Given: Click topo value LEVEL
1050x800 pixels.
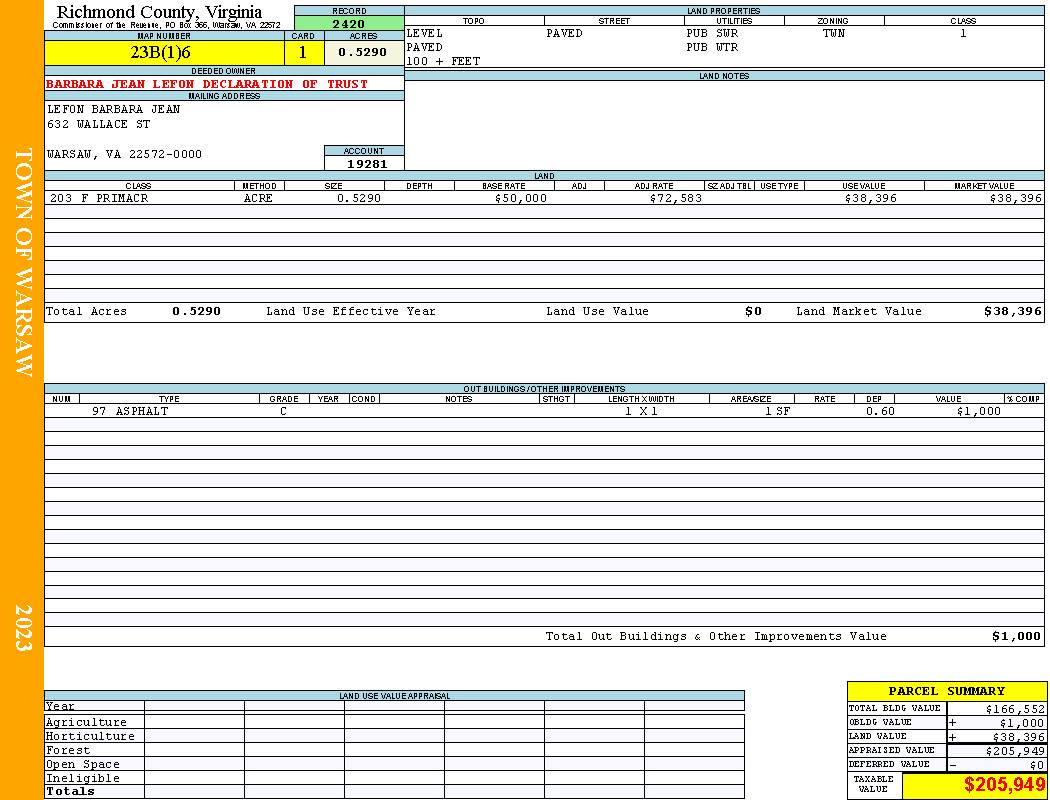Looking at the screenshot, I should (425, 33).
